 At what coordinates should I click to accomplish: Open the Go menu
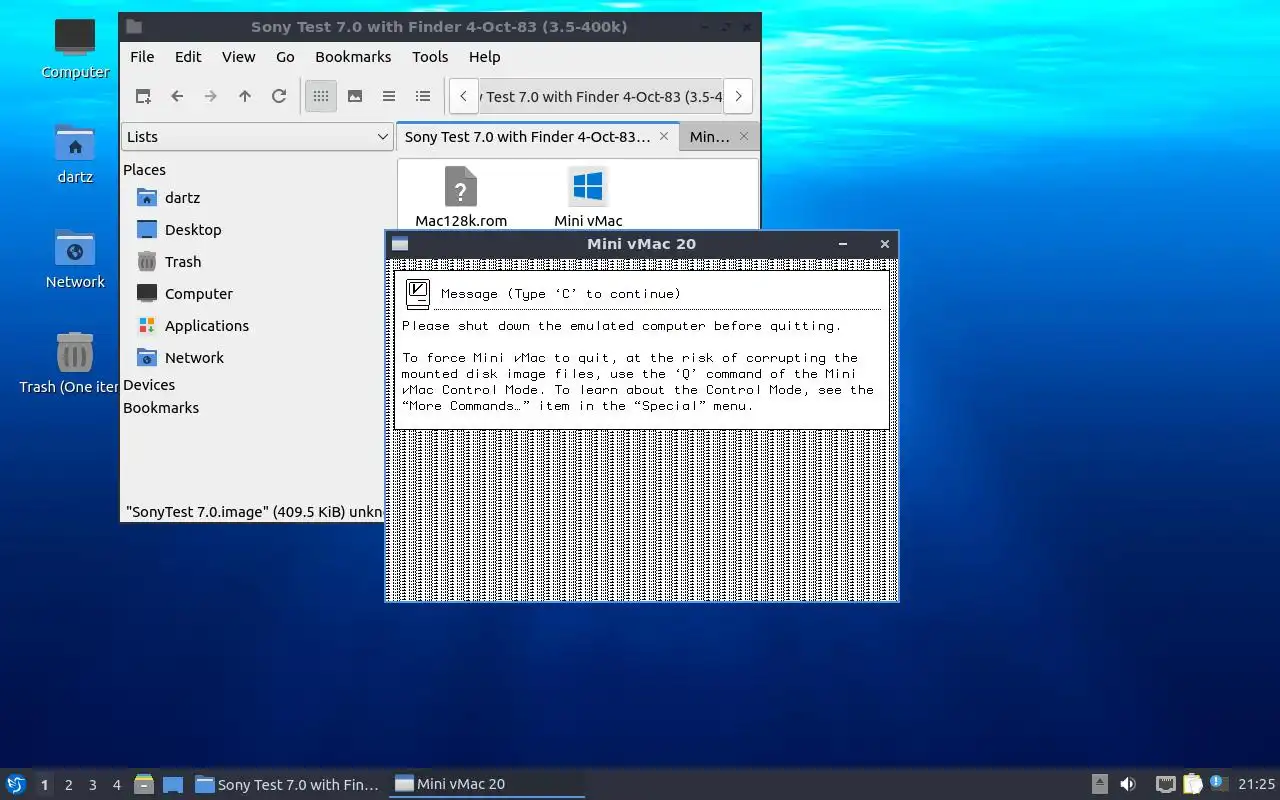pos(285,57)
